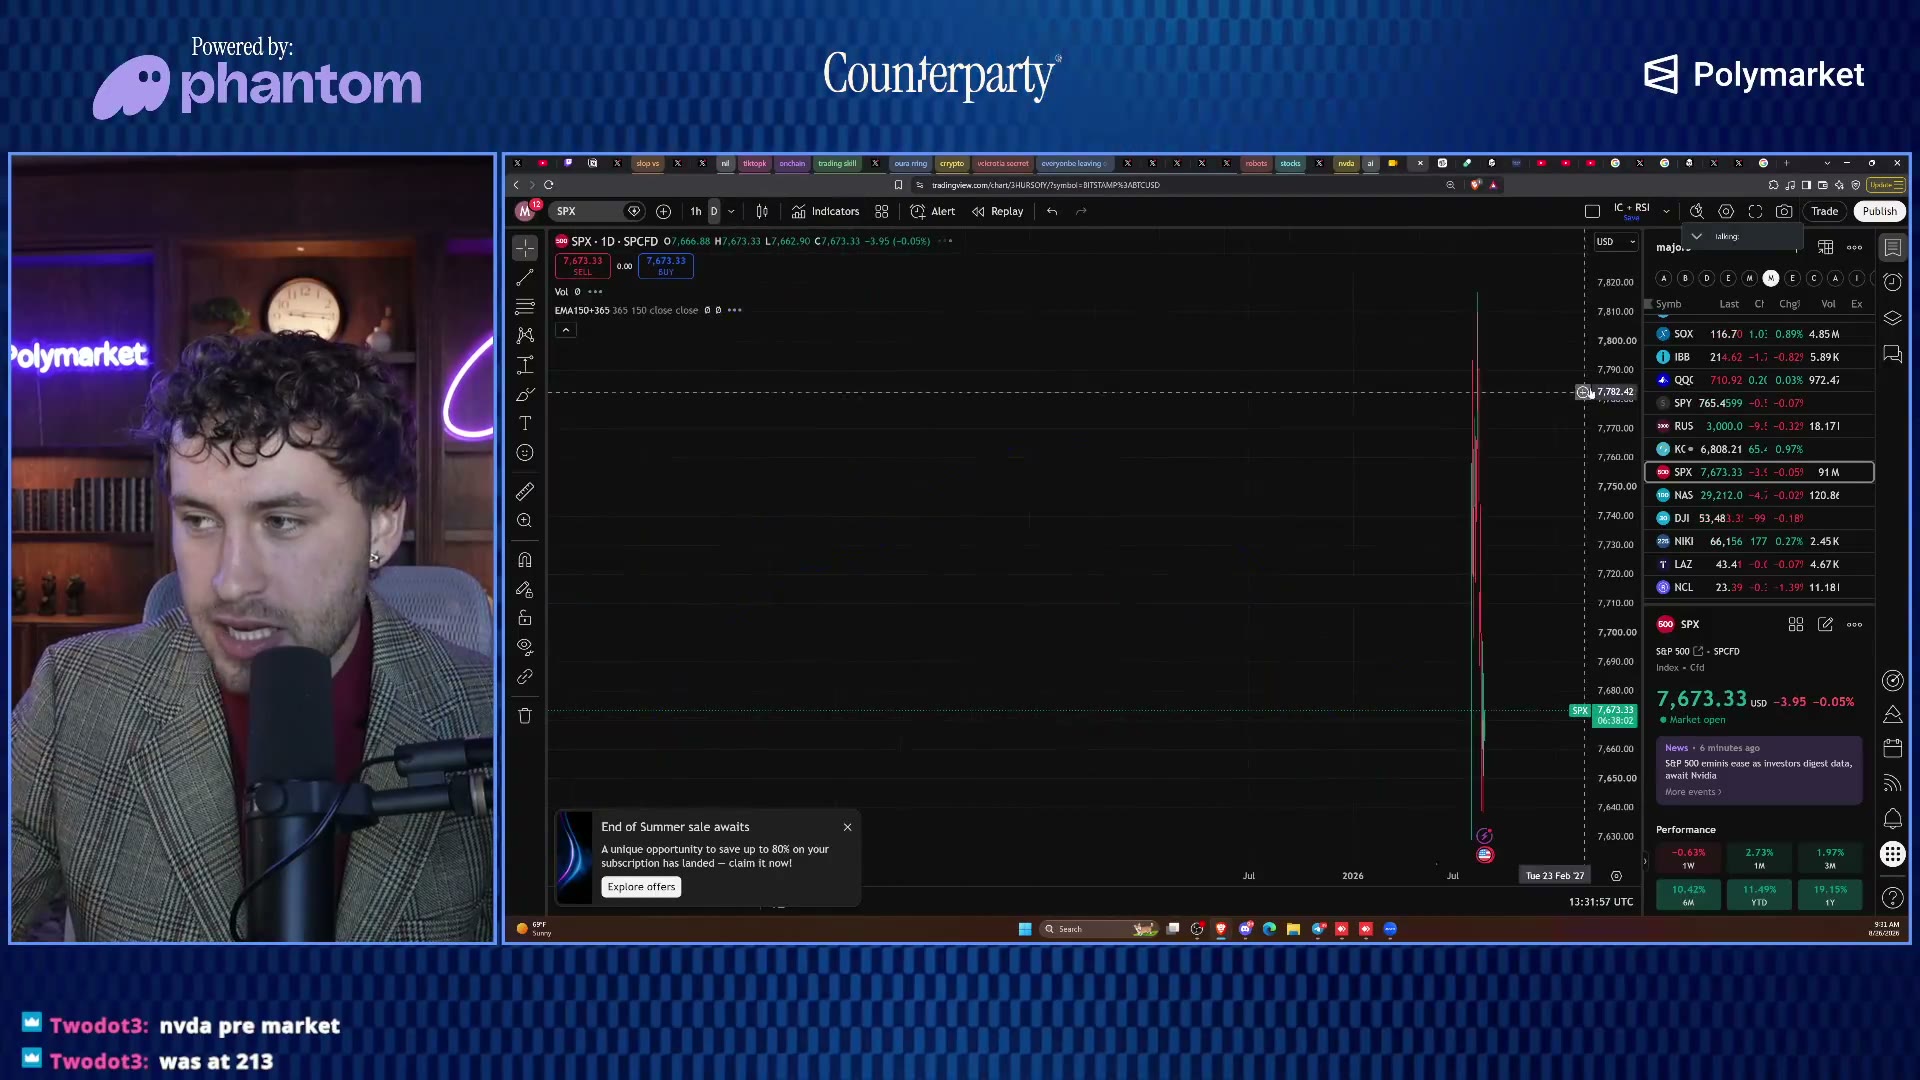Add a compare symbol with plus icon
Viewport: 1920px width, 1080px height.
pyautogui.click(x=663, y=211)
